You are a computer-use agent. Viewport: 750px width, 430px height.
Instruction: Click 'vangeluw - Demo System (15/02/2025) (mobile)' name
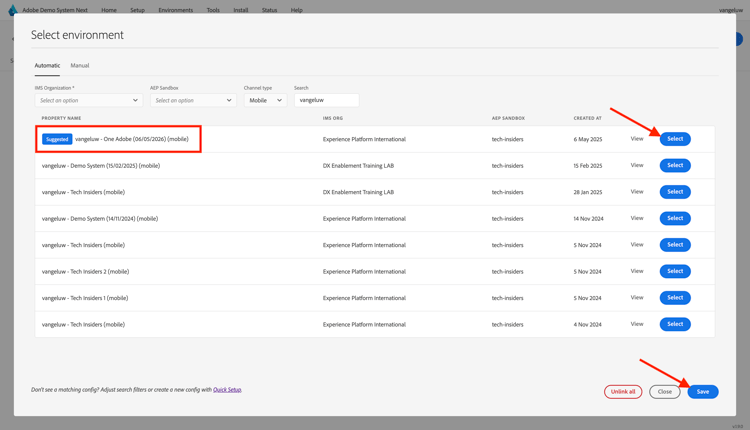101,165
